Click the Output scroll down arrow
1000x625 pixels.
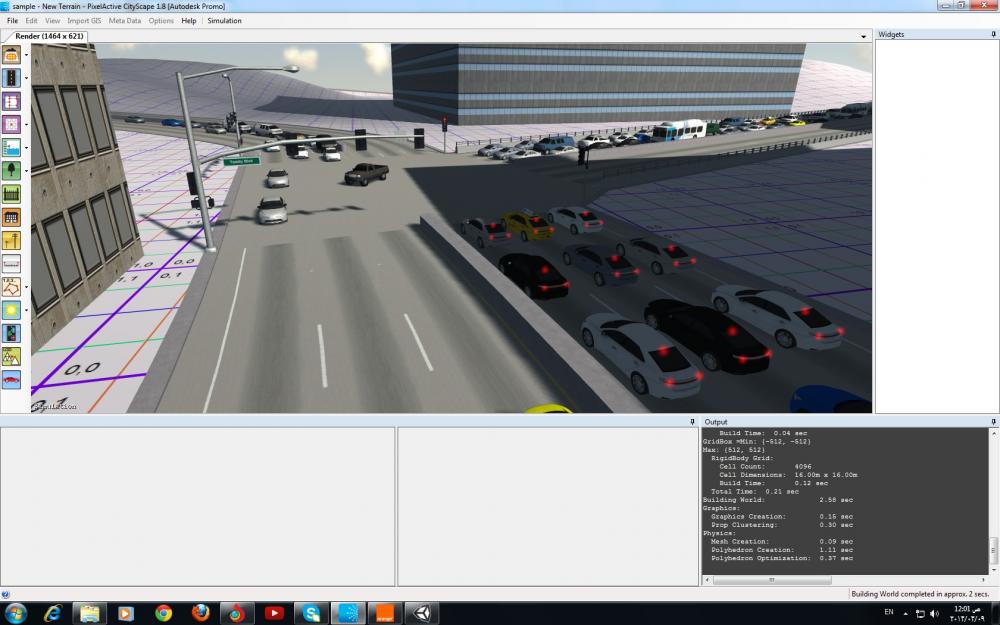(x=993, y=570)
